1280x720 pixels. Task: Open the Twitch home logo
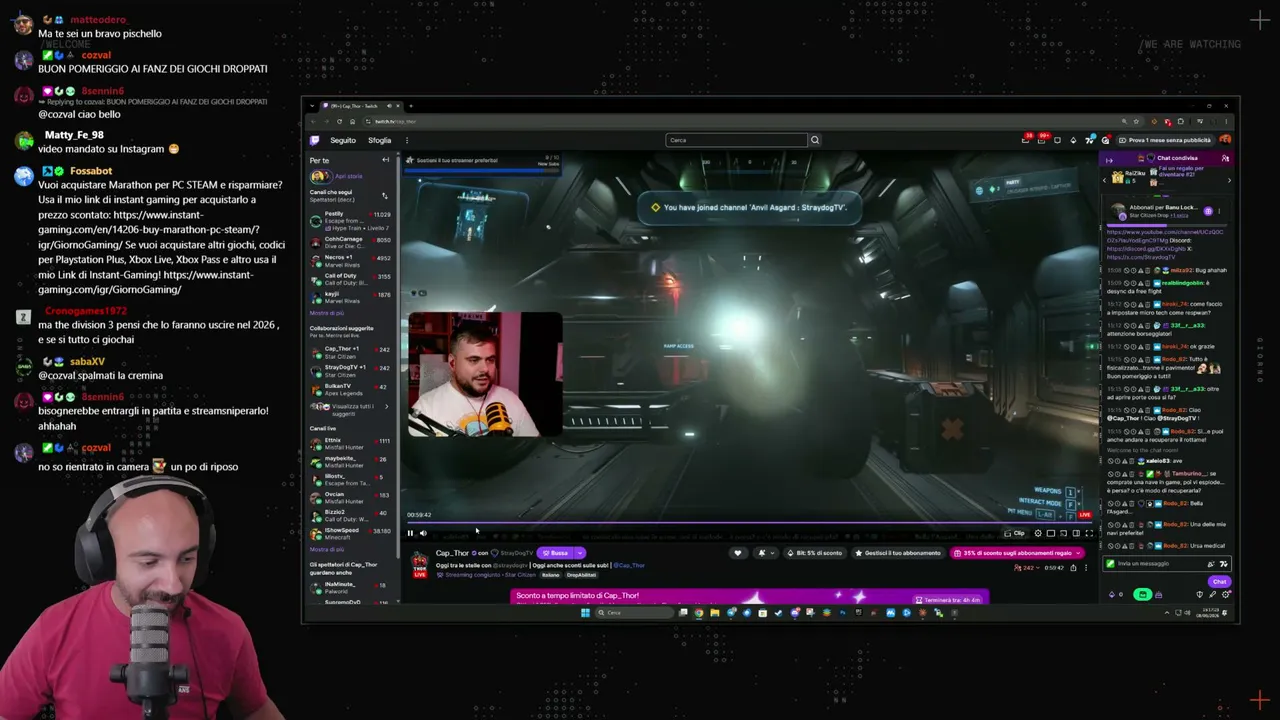(314, 140)
